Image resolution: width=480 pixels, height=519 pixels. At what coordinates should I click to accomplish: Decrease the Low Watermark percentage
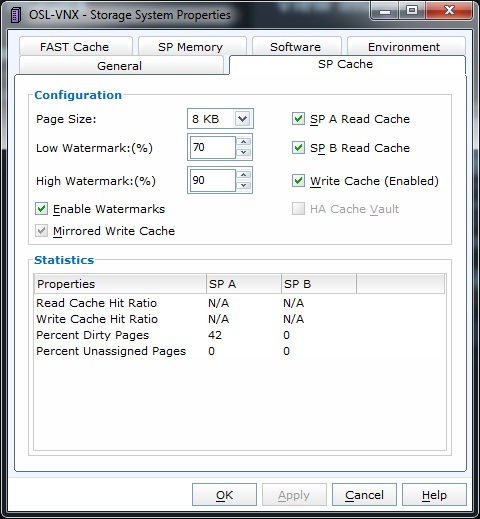[244, 152]
